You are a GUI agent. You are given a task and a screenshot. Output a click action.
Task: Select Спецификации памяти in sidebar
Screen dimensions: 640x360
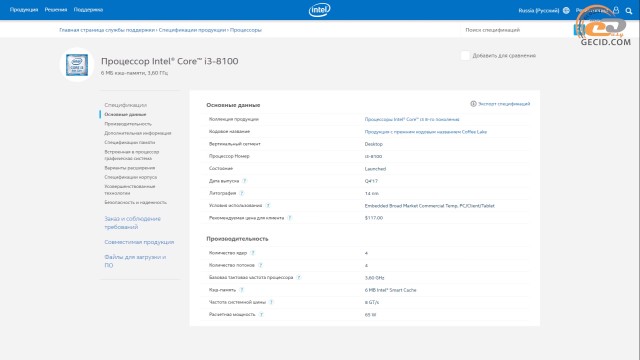(x=129, y=142)
